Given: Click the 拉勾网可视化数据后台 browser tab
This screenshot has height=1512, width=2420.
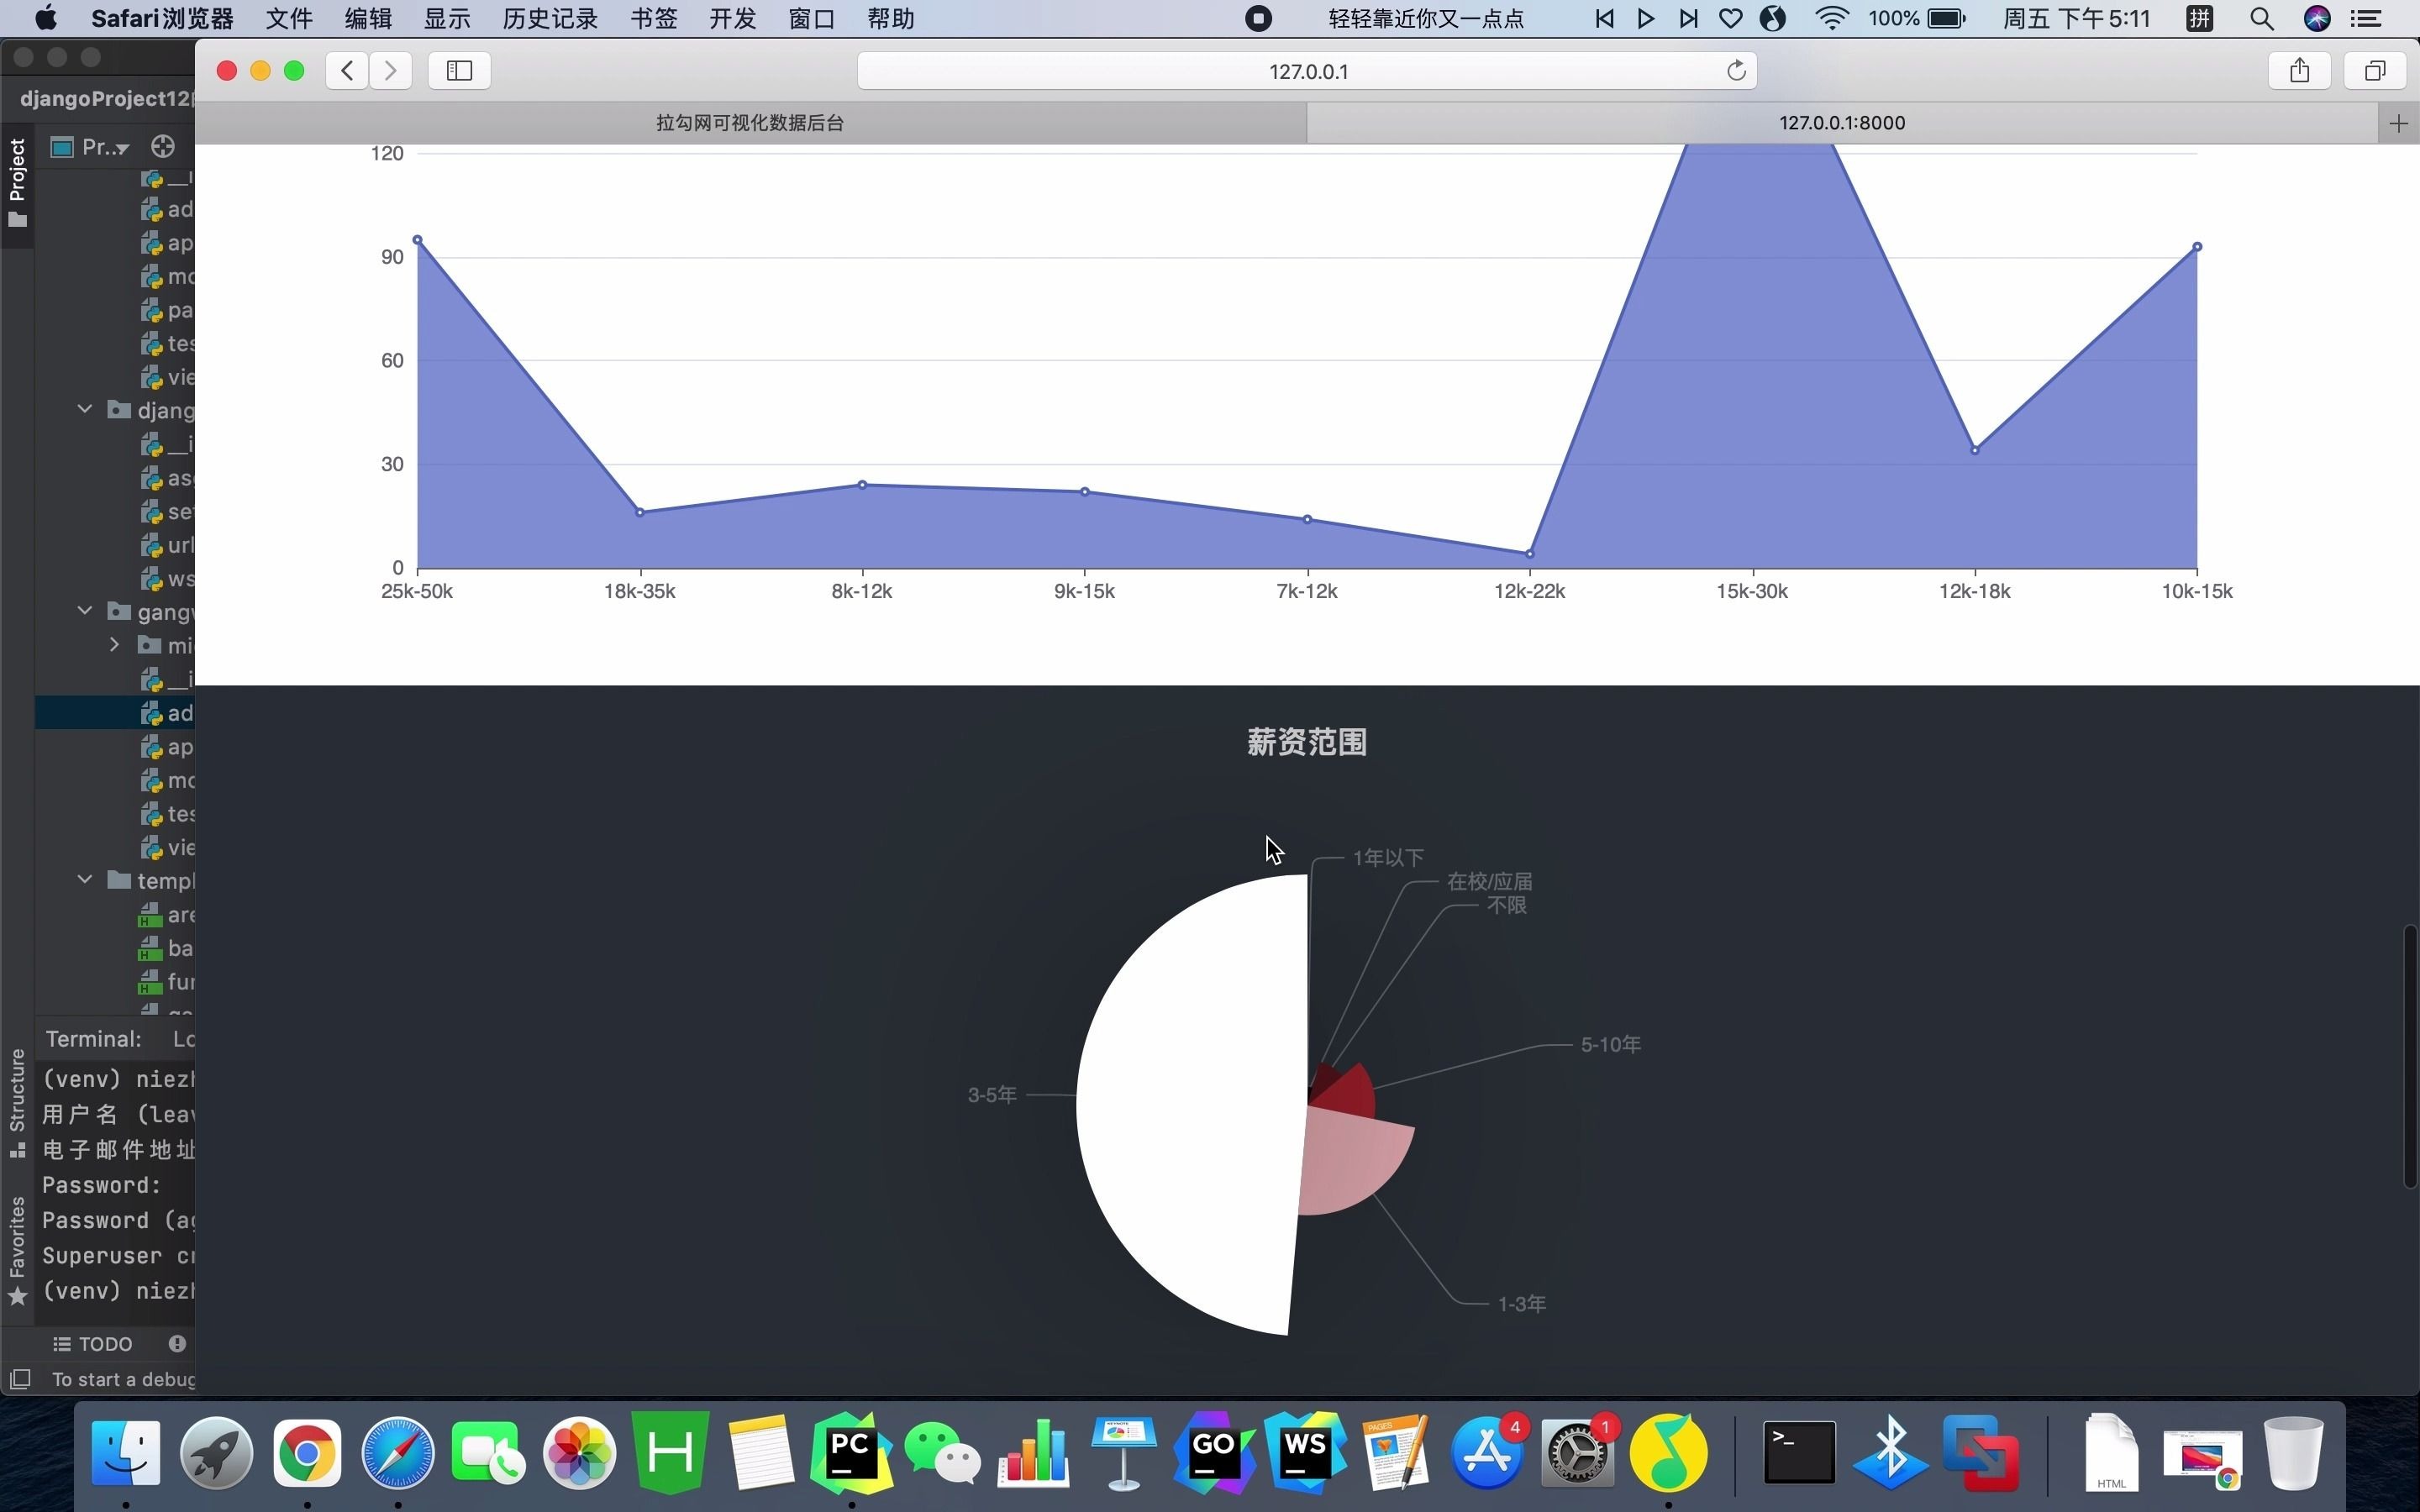Looking at the screenshot, I should (x=751, y=122).
